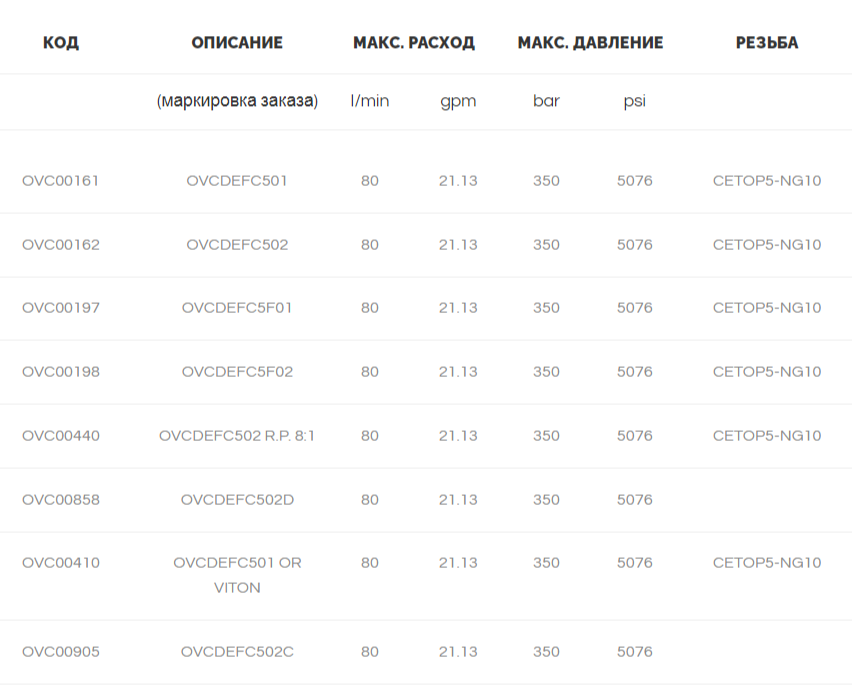
Task: Select product code OVC00198
Action: [61, 372]
